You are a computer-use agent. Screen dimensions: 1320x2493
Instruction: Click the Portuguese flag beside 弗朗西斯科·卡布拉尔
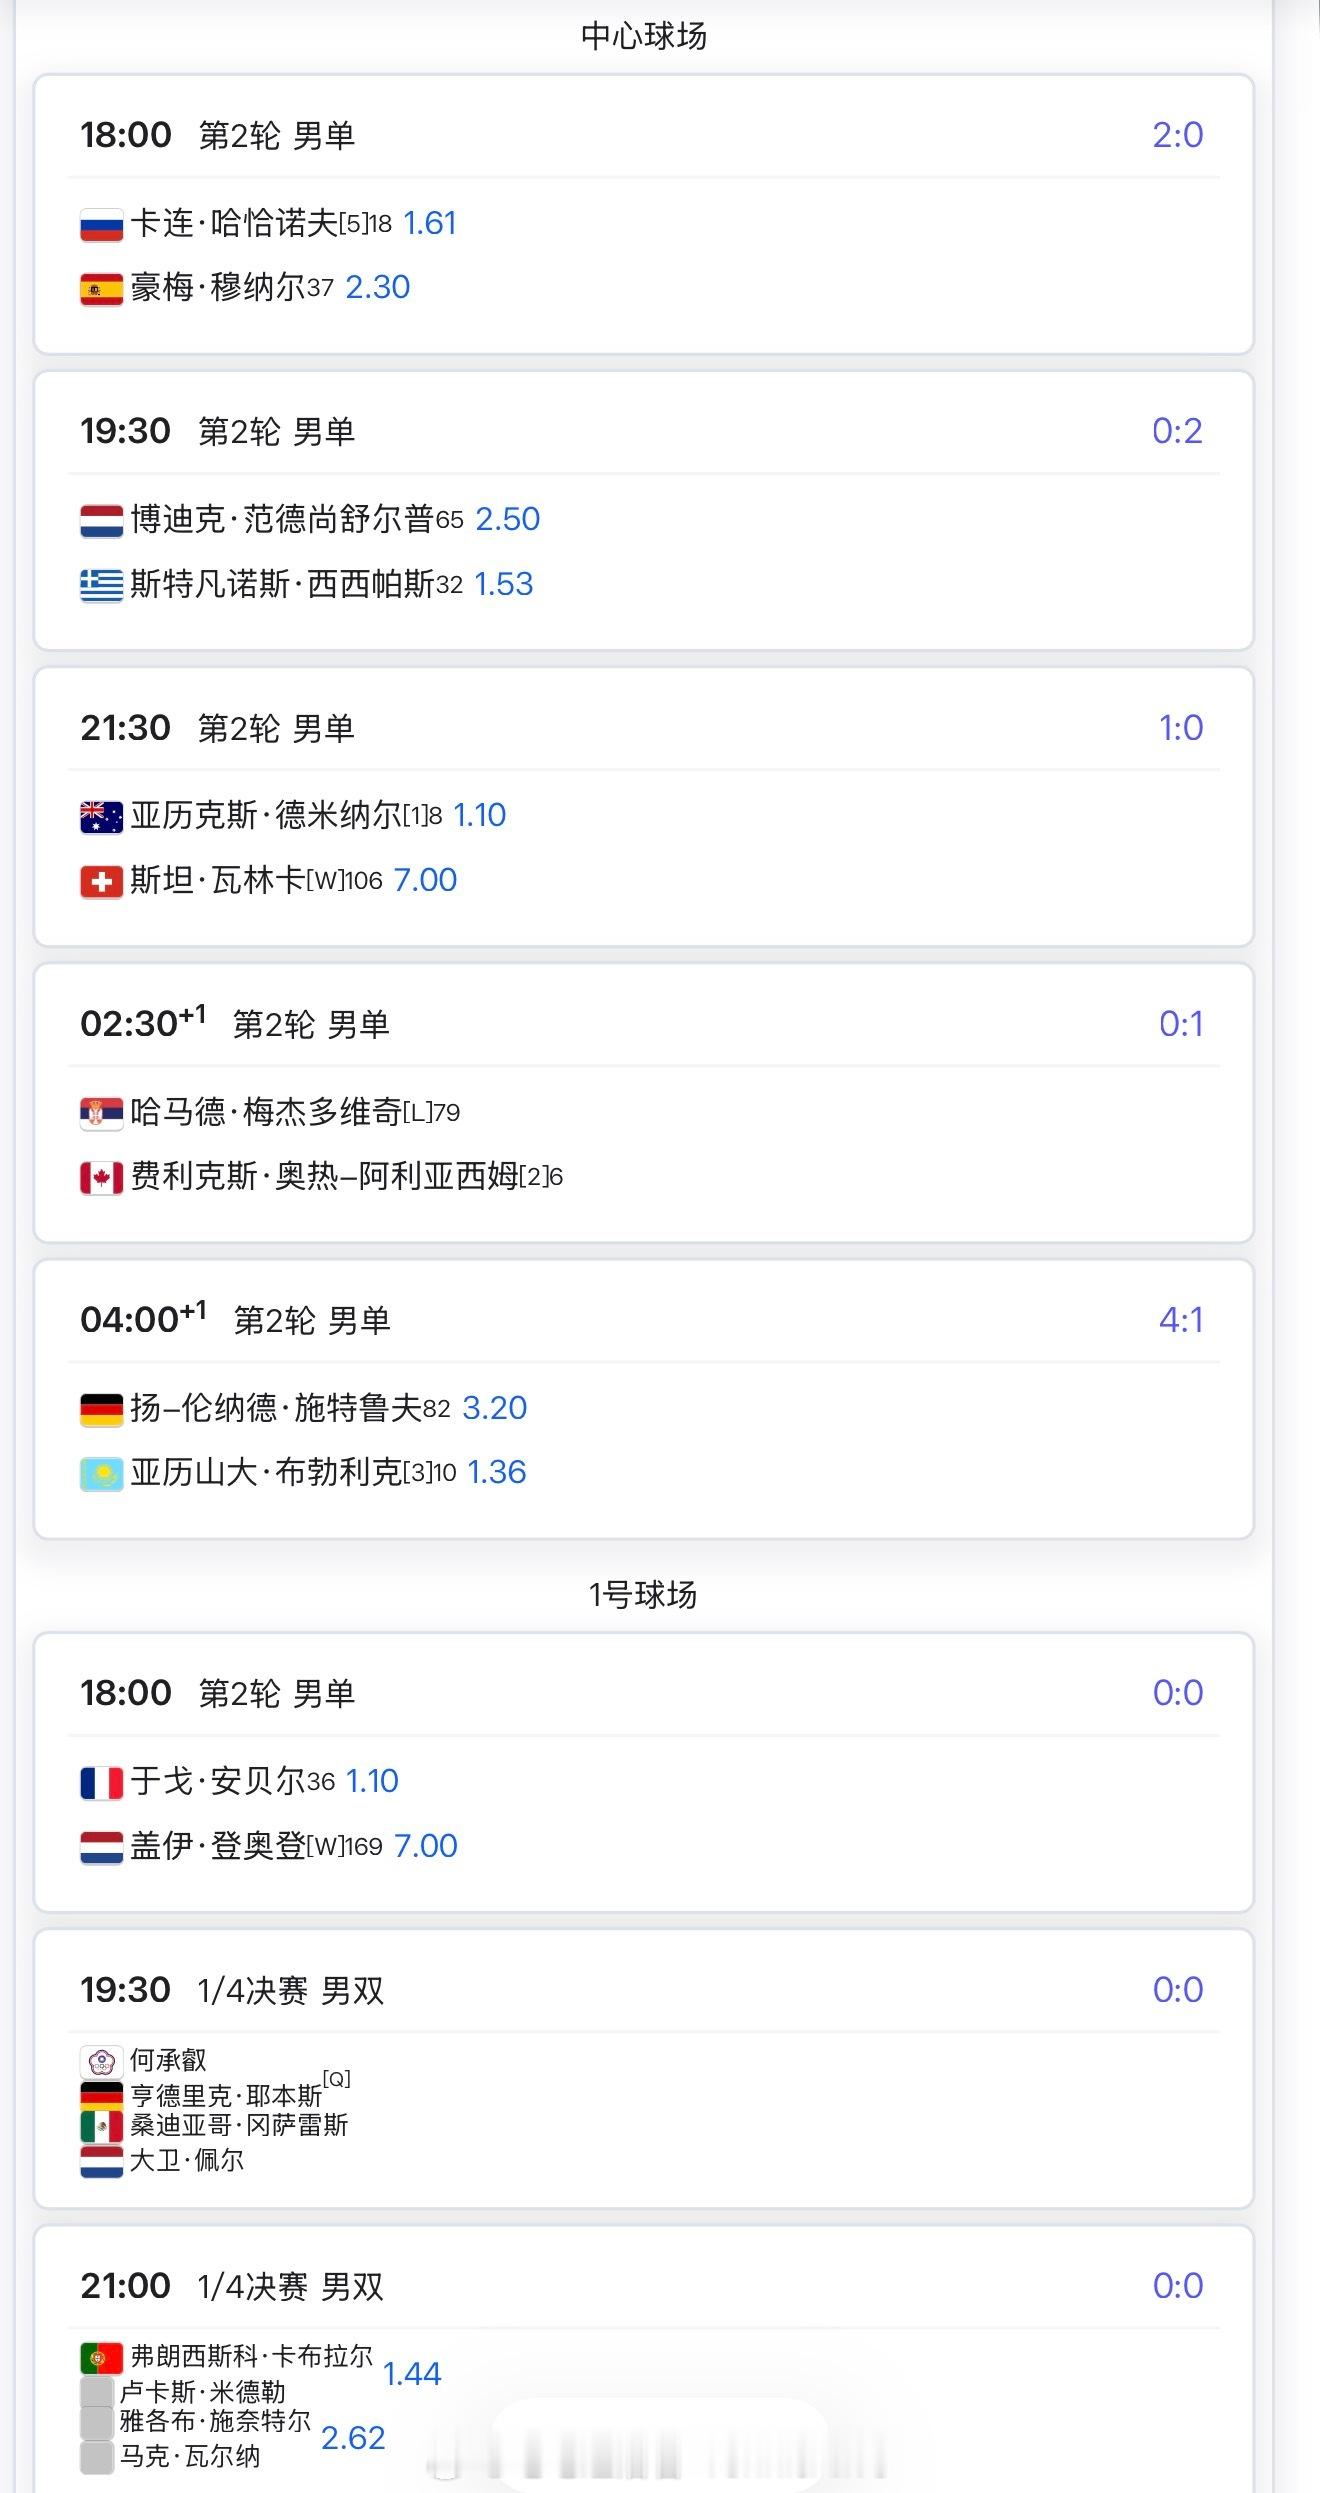coord(101,2358)
